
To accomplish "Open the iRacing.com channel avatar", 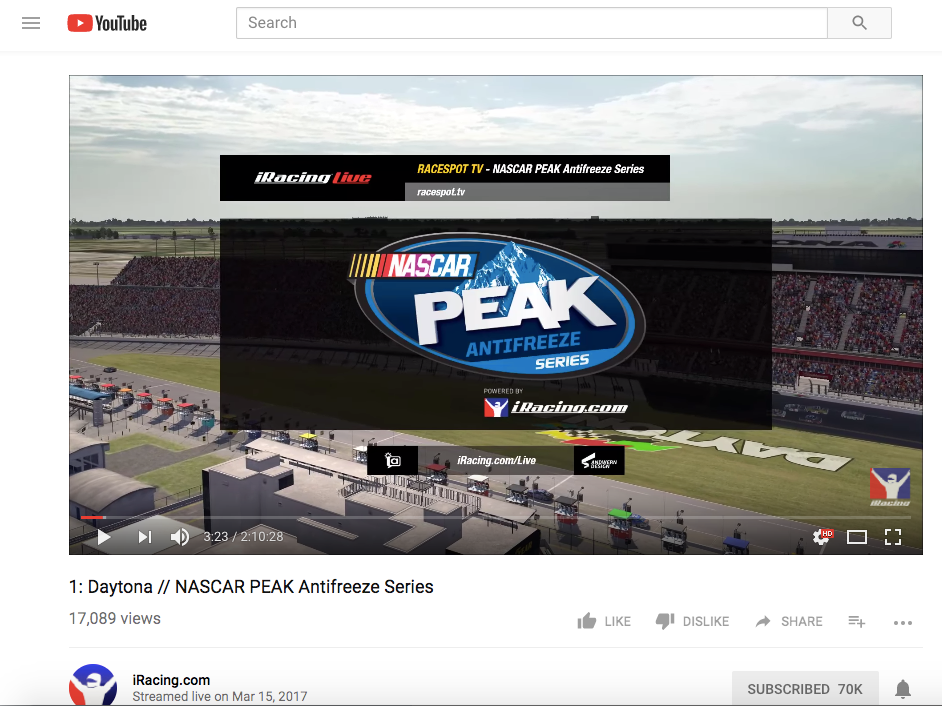I will [x=93, y=685].
